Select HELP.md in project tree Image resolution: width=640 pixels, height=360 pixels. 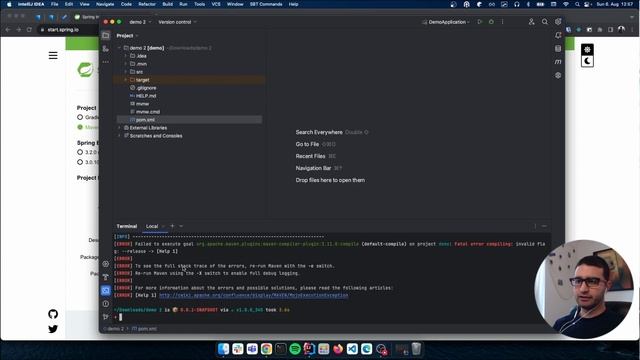[x=146, y=96]
